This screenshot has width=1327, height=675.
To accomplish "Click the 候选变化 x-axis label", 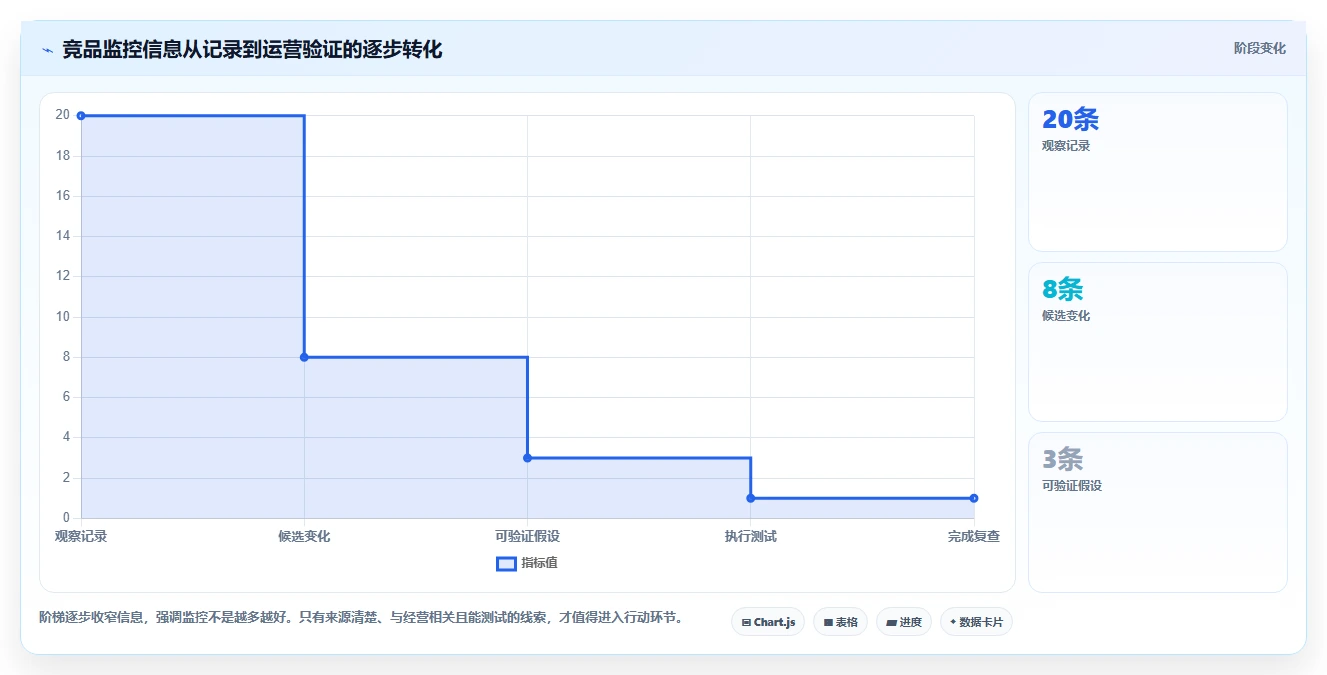I will 304,536.
